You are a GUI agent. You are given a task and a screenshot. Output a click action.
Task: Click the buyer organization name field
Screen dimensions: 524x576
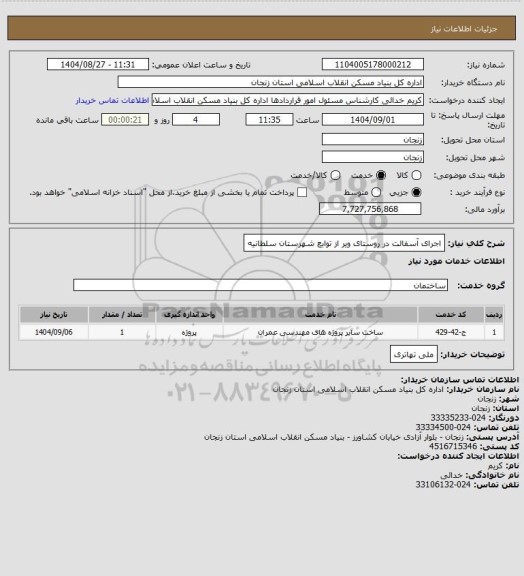coord(270,82)
